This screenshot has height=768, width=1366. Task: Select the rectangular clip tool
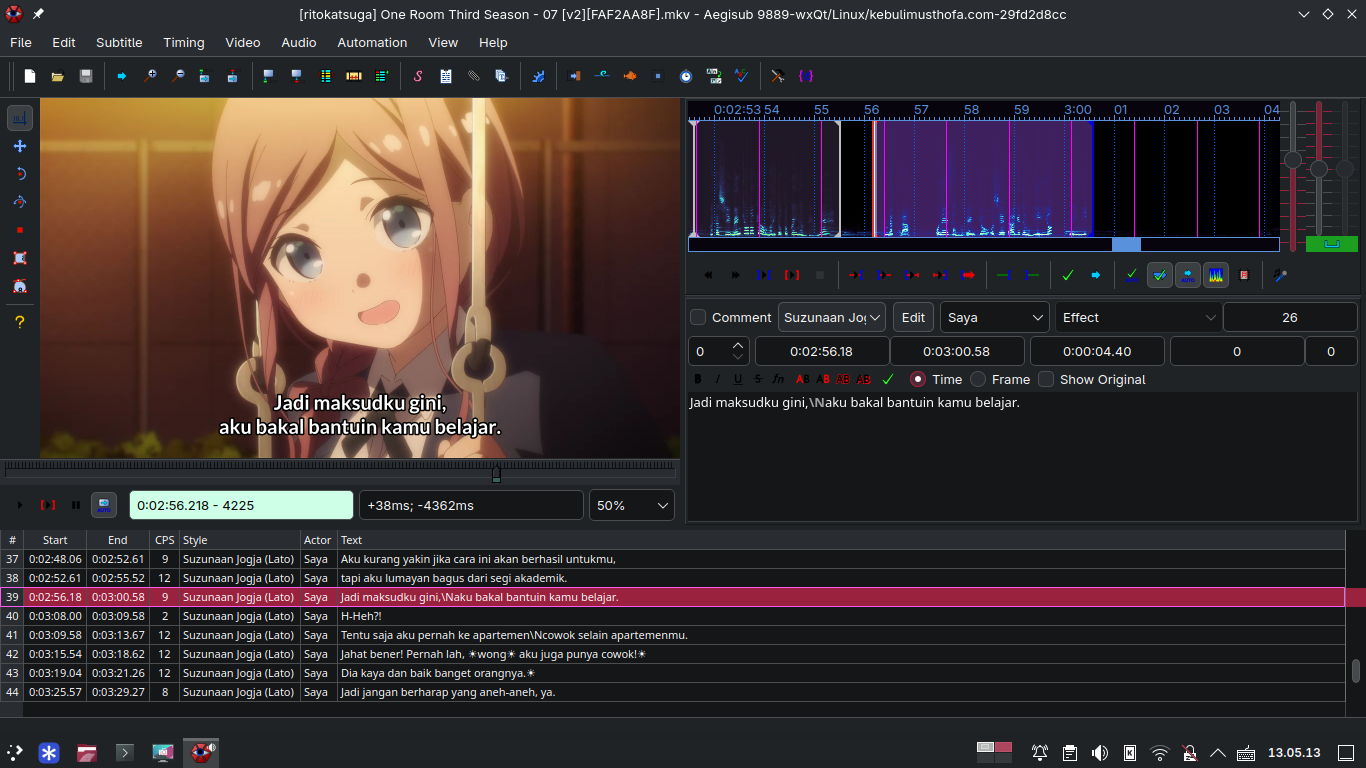coord(20,258)
